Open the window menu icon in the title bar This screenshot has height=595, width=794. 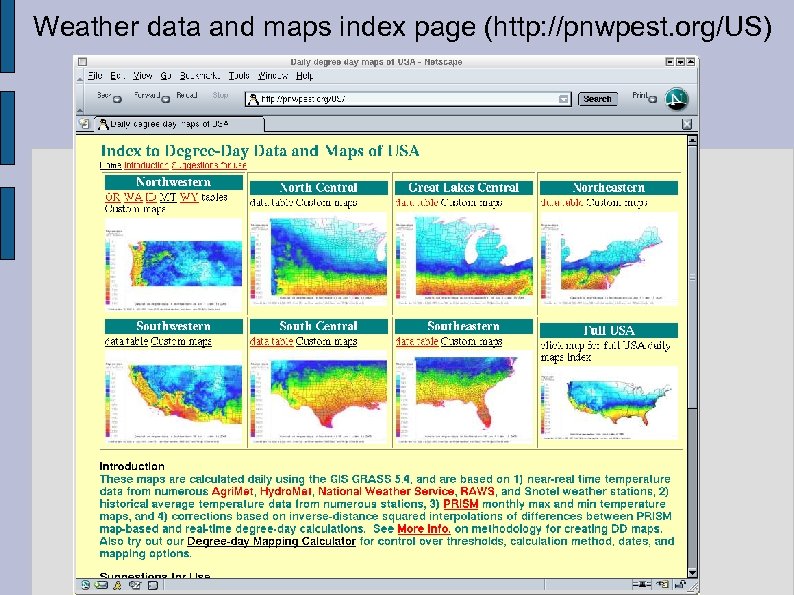(x=83, y=62)
